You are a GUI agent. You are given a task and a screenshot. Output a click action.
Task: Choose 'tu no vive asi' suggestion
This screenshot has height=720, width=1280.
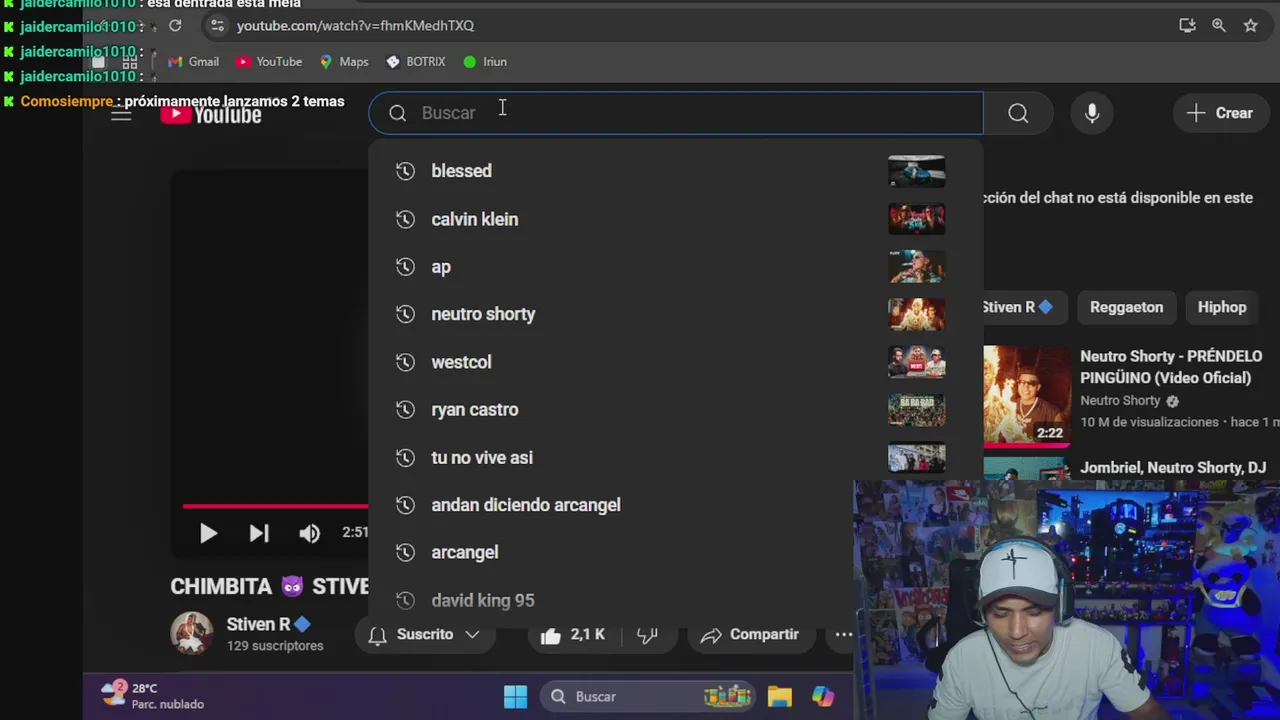click(676, 458)
